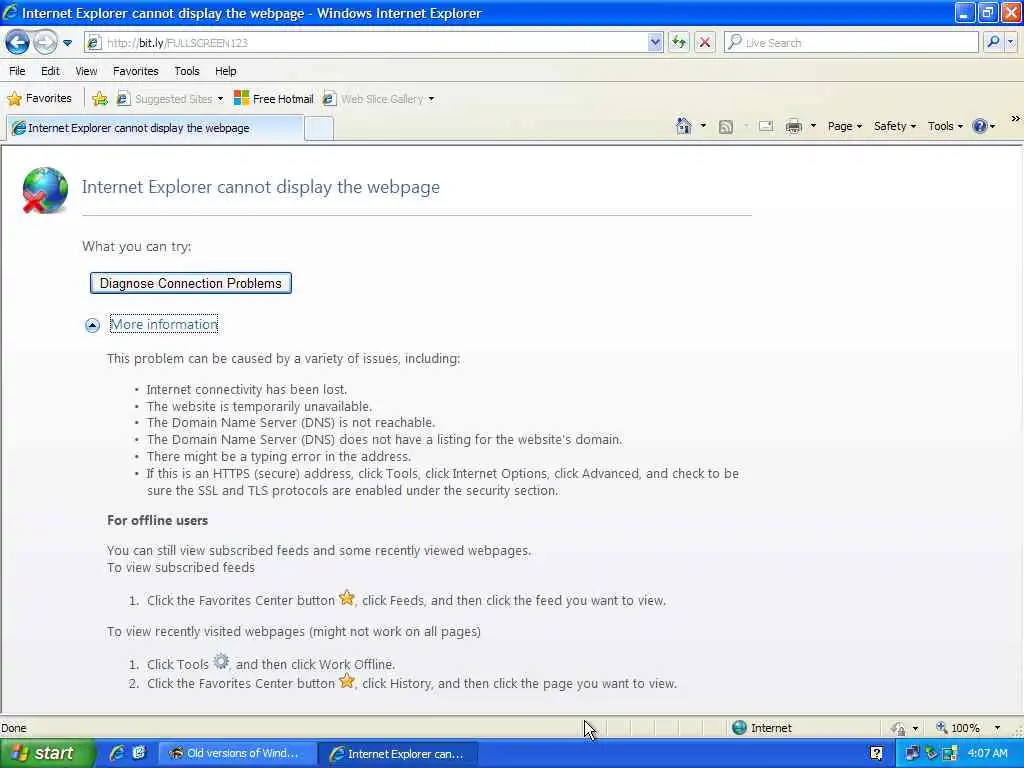Open the View menu
This screenshot has width=1024, height=768.
pos(86,71)
